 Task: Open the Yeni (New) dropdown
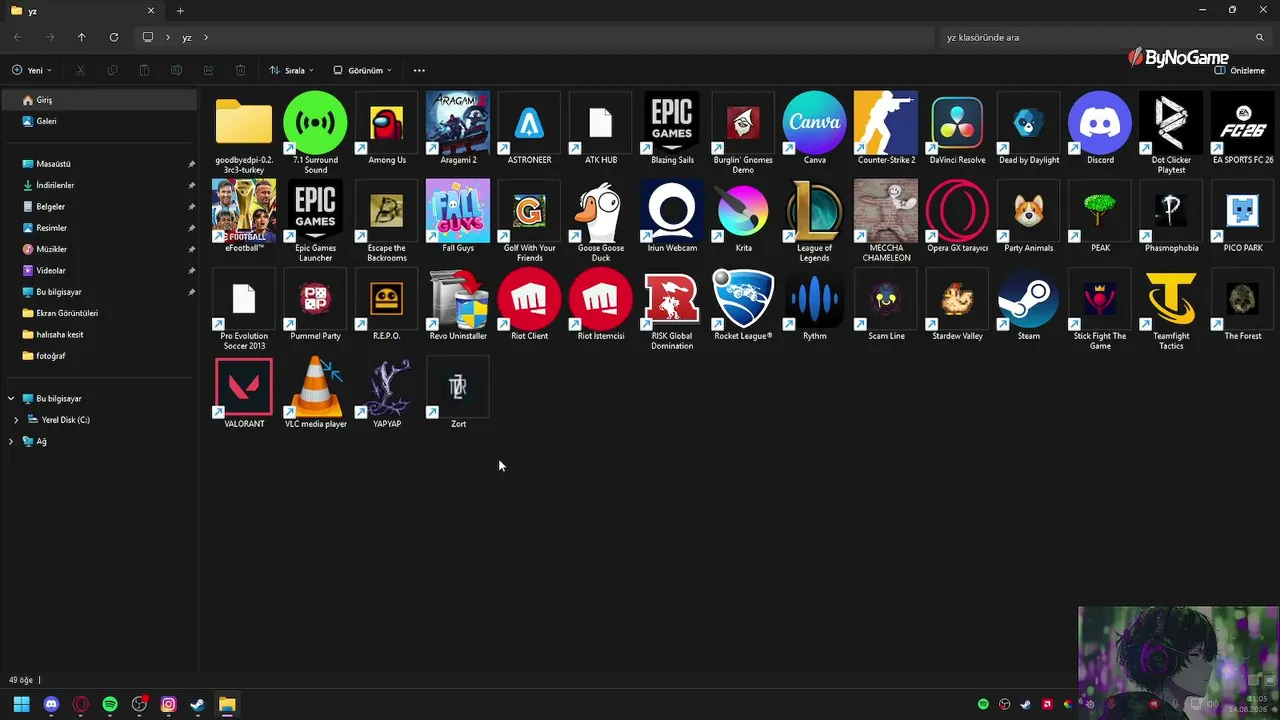31,70
